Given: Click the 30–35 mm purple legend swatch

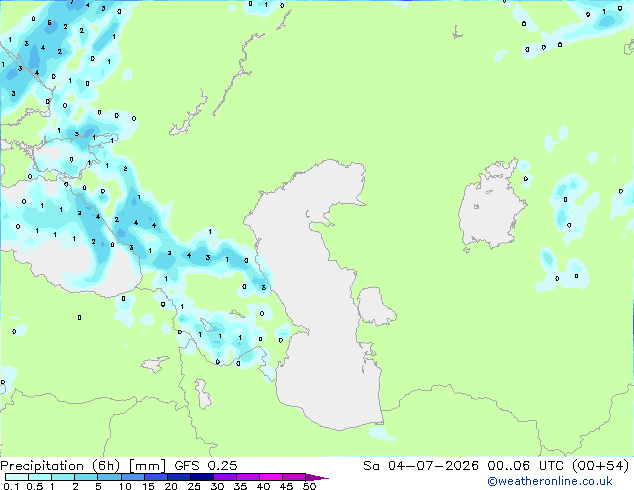Looking at the screenshot, I should coord(225,477).
